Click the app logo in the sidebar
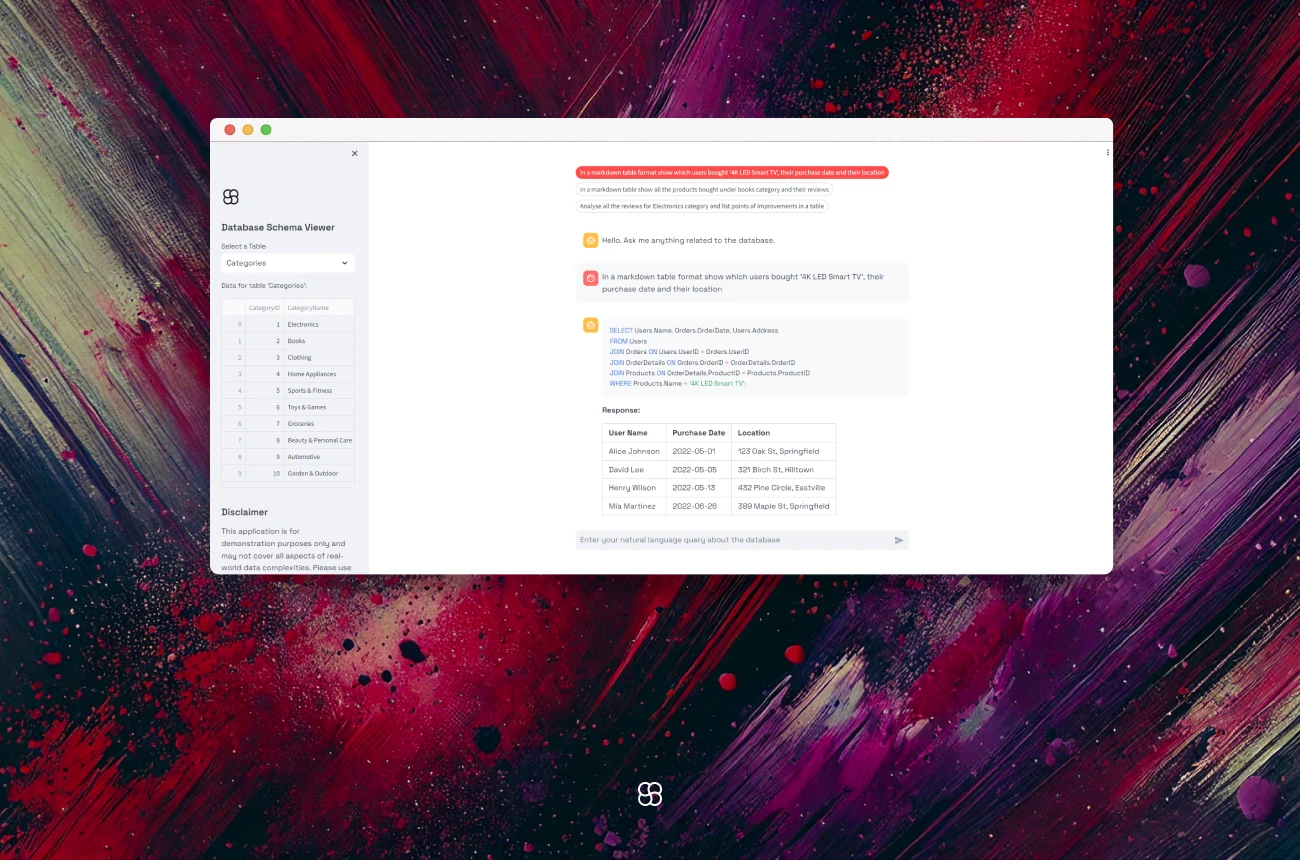This screenshot has width=1300, height=860. (231, 197)
